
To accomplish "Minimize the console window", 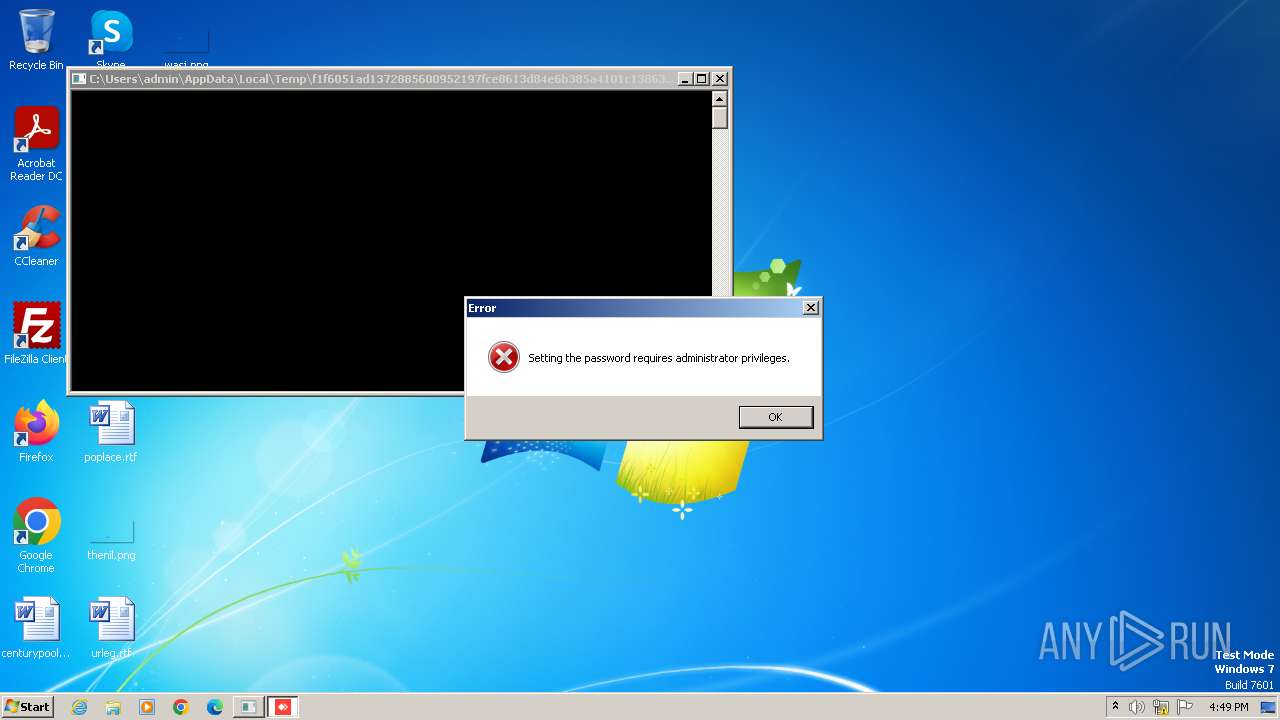I will click(685, 78).
